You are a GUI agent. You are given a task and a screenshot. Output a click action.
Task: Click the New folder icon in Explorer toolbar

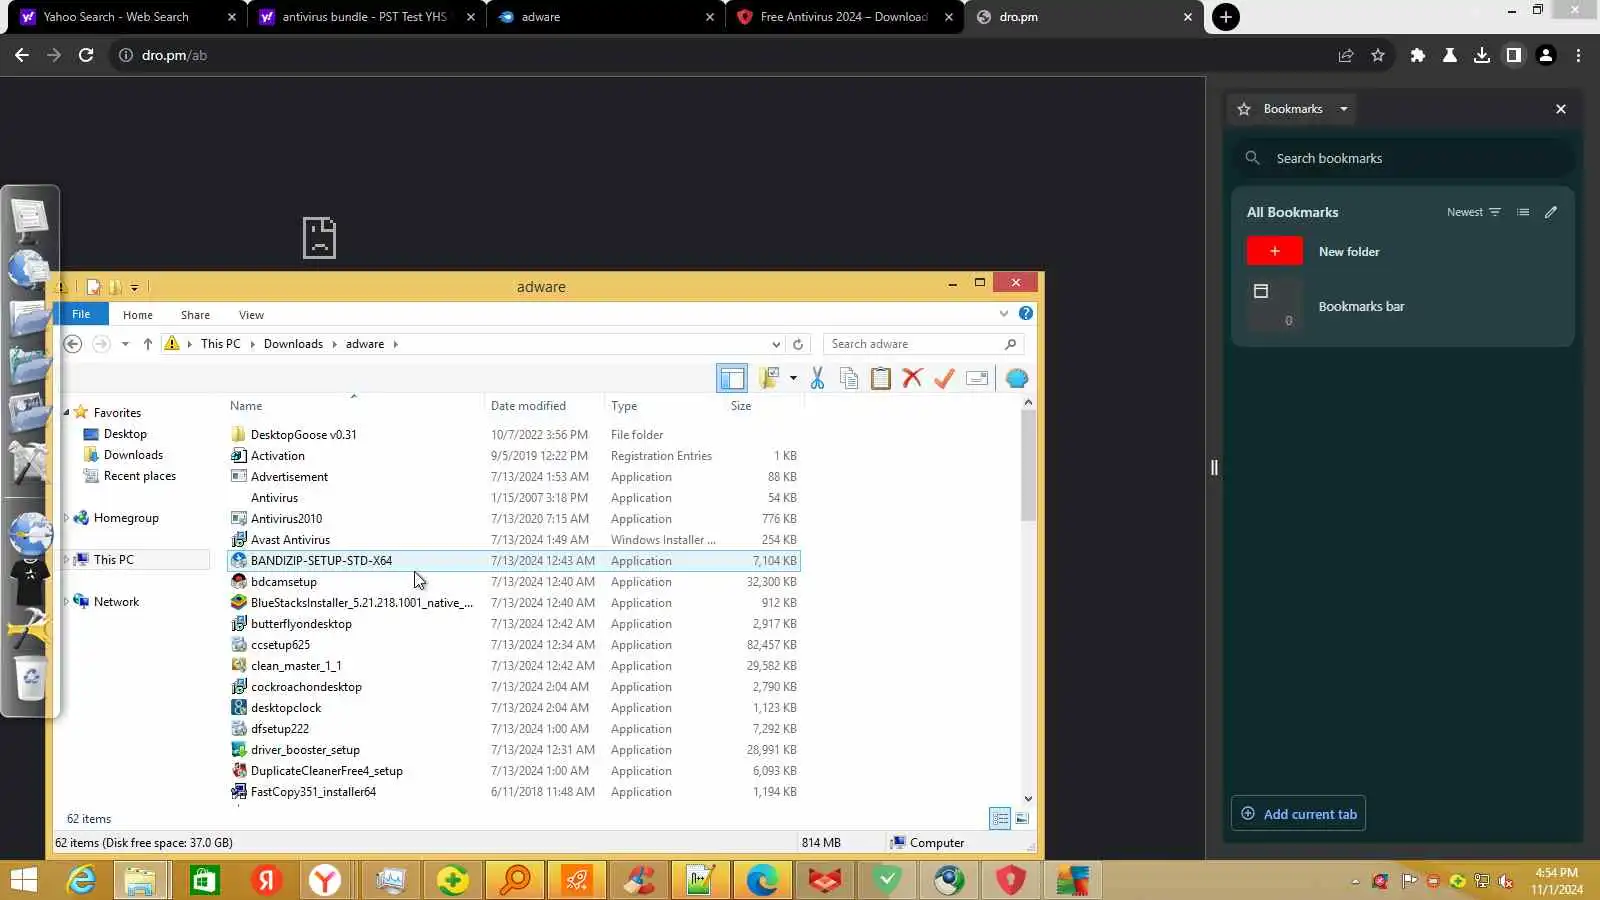tap(769, 378)
